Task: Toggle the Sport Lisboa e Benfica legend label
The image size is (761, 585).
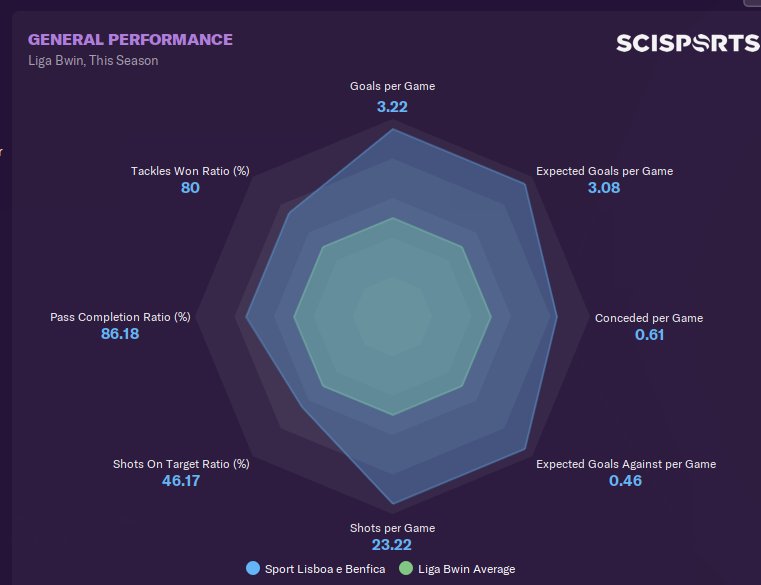Action: [x=325, y=569]
